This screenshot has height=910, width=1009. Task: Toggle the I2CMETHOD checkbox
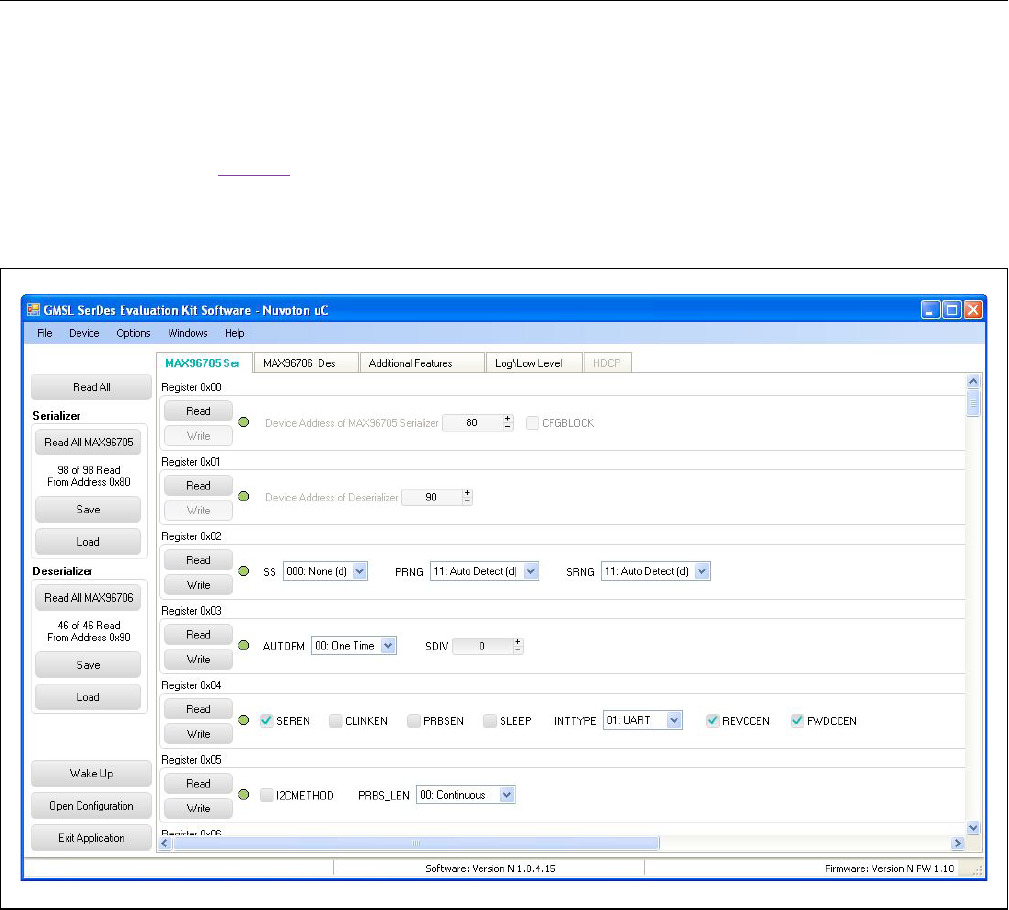[267, 796]
